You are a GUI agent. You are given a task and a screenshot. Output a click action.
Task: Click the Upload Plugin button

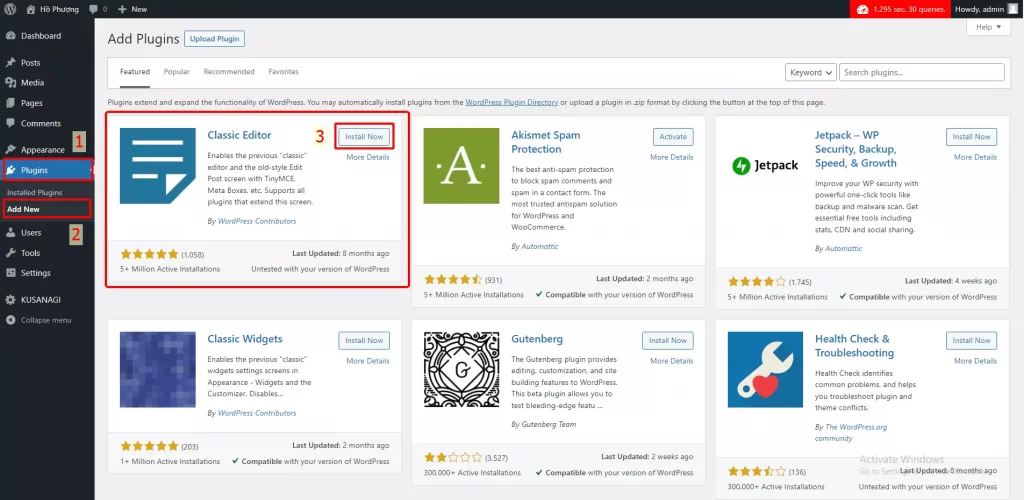click(x=214, y=39)
